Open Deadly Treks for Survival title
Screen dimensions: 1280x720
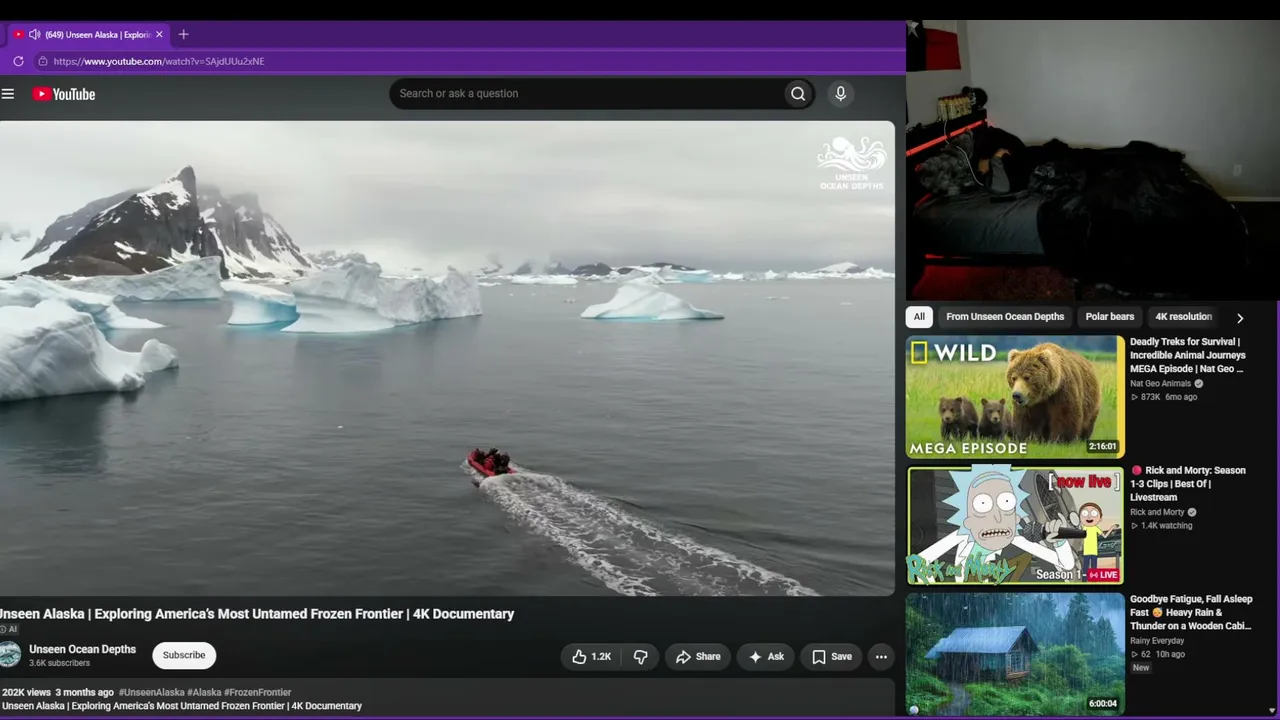point(1188,355)
